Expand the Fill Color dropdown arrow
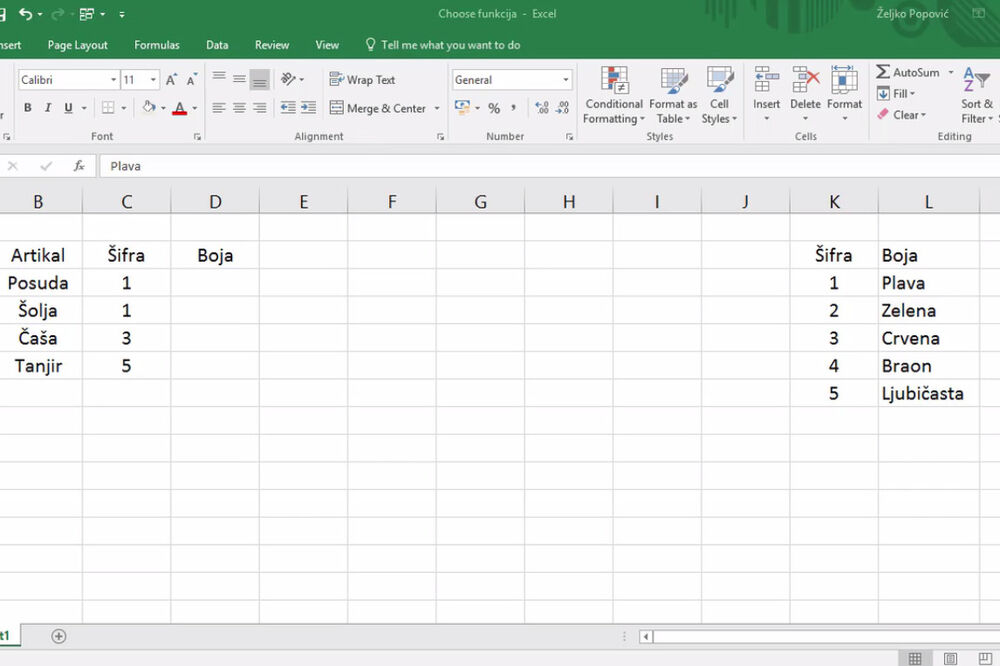Image resolution: width=1000 pixels, height=666 pixels. [x=161, y=107]
